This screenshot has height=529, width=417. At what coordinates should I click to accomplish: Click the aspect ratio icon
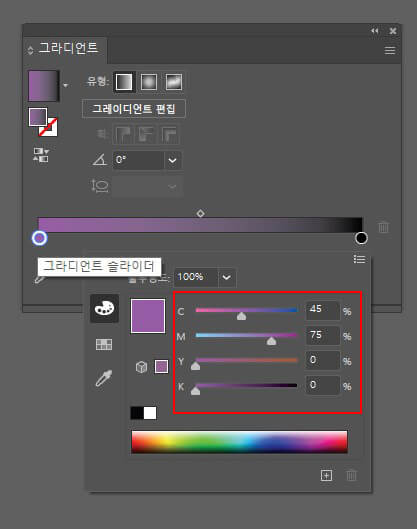tap(100, 186)
